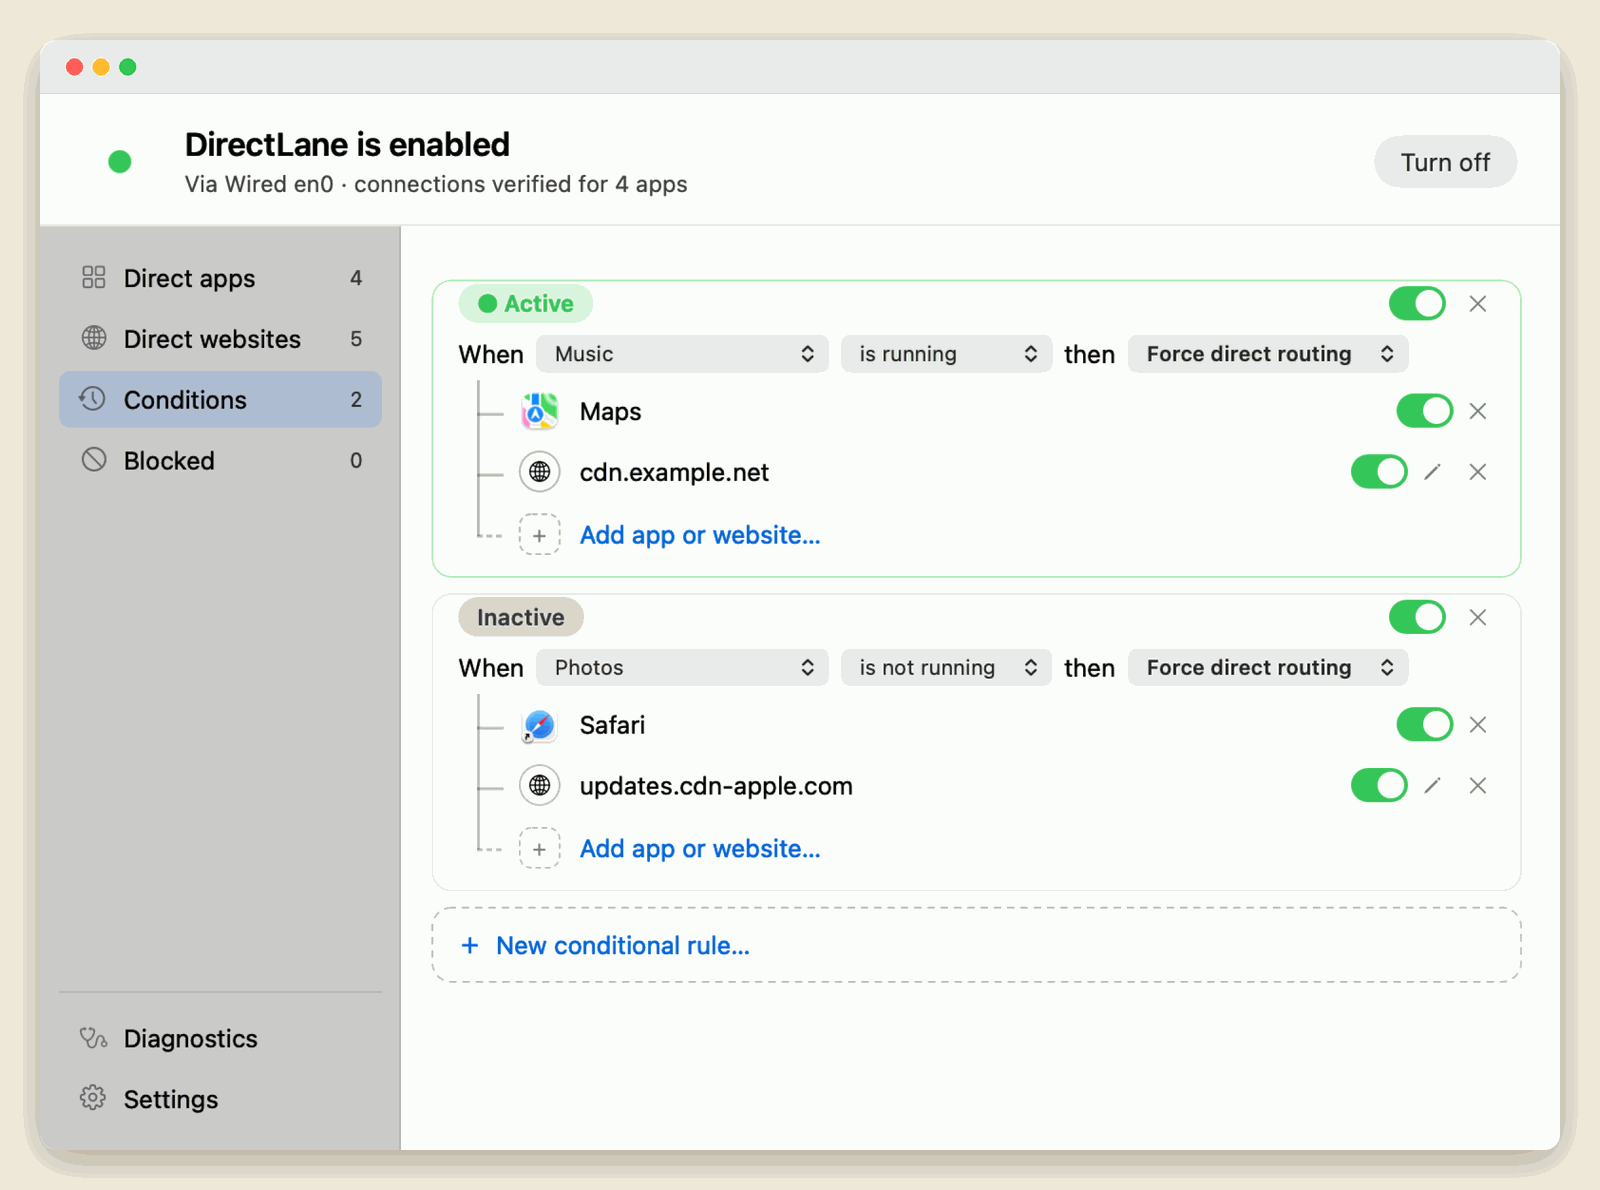Viewport: 1600px width, 1190px height.
Task: Open the 'is not running' dropdown
Action: [x=946, y=668]
